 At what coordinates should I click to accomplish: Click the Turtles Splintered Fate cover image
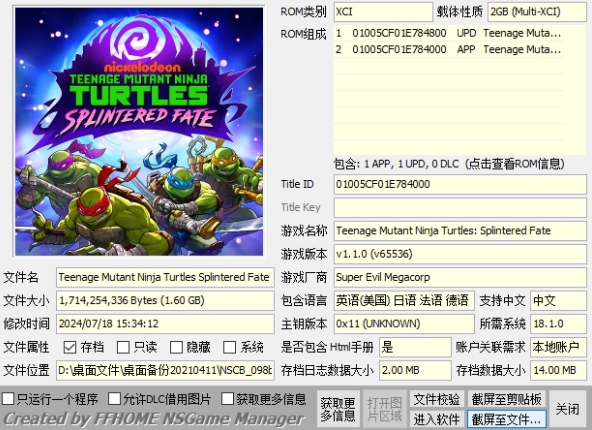[x=139, y=131]
